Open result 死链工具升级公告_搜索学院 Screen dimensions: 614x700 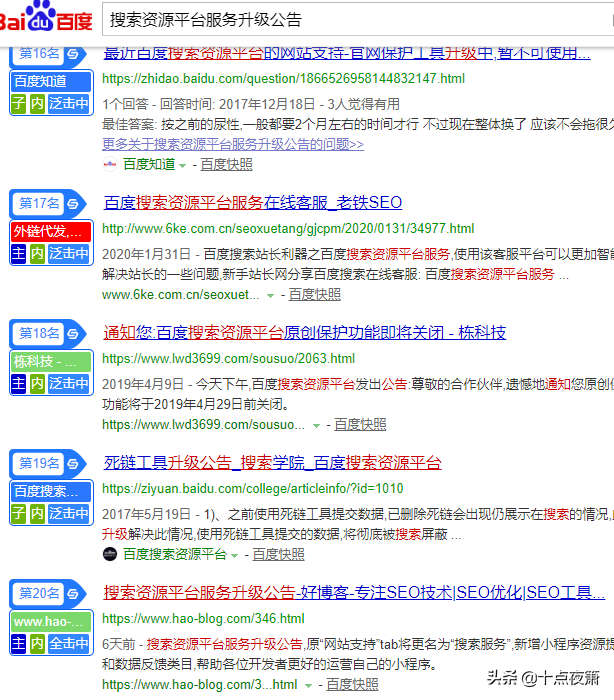(272, 462)
